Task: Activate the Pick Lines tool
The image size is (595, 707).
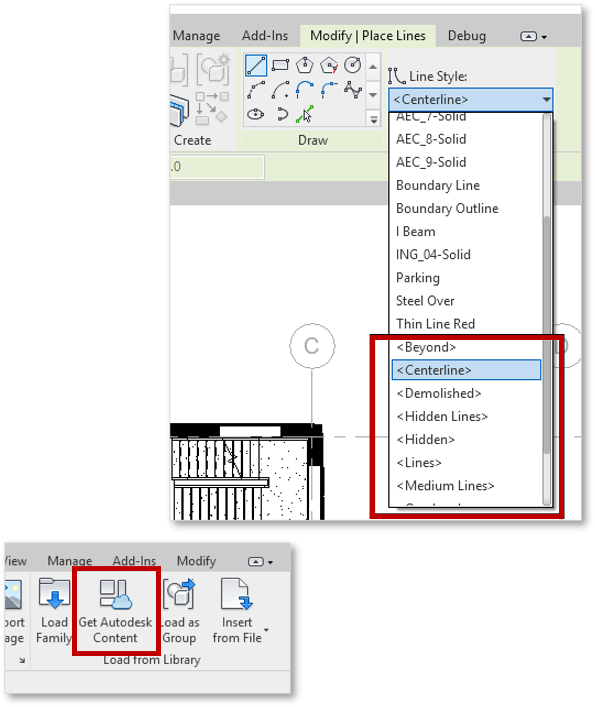Action: (305, 114)
